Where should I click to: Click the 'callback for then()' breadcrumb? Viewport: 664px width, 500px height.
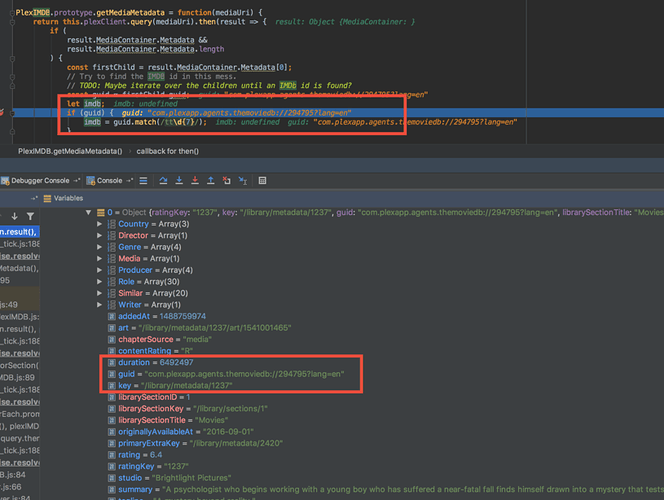click(x=168, y=149)
